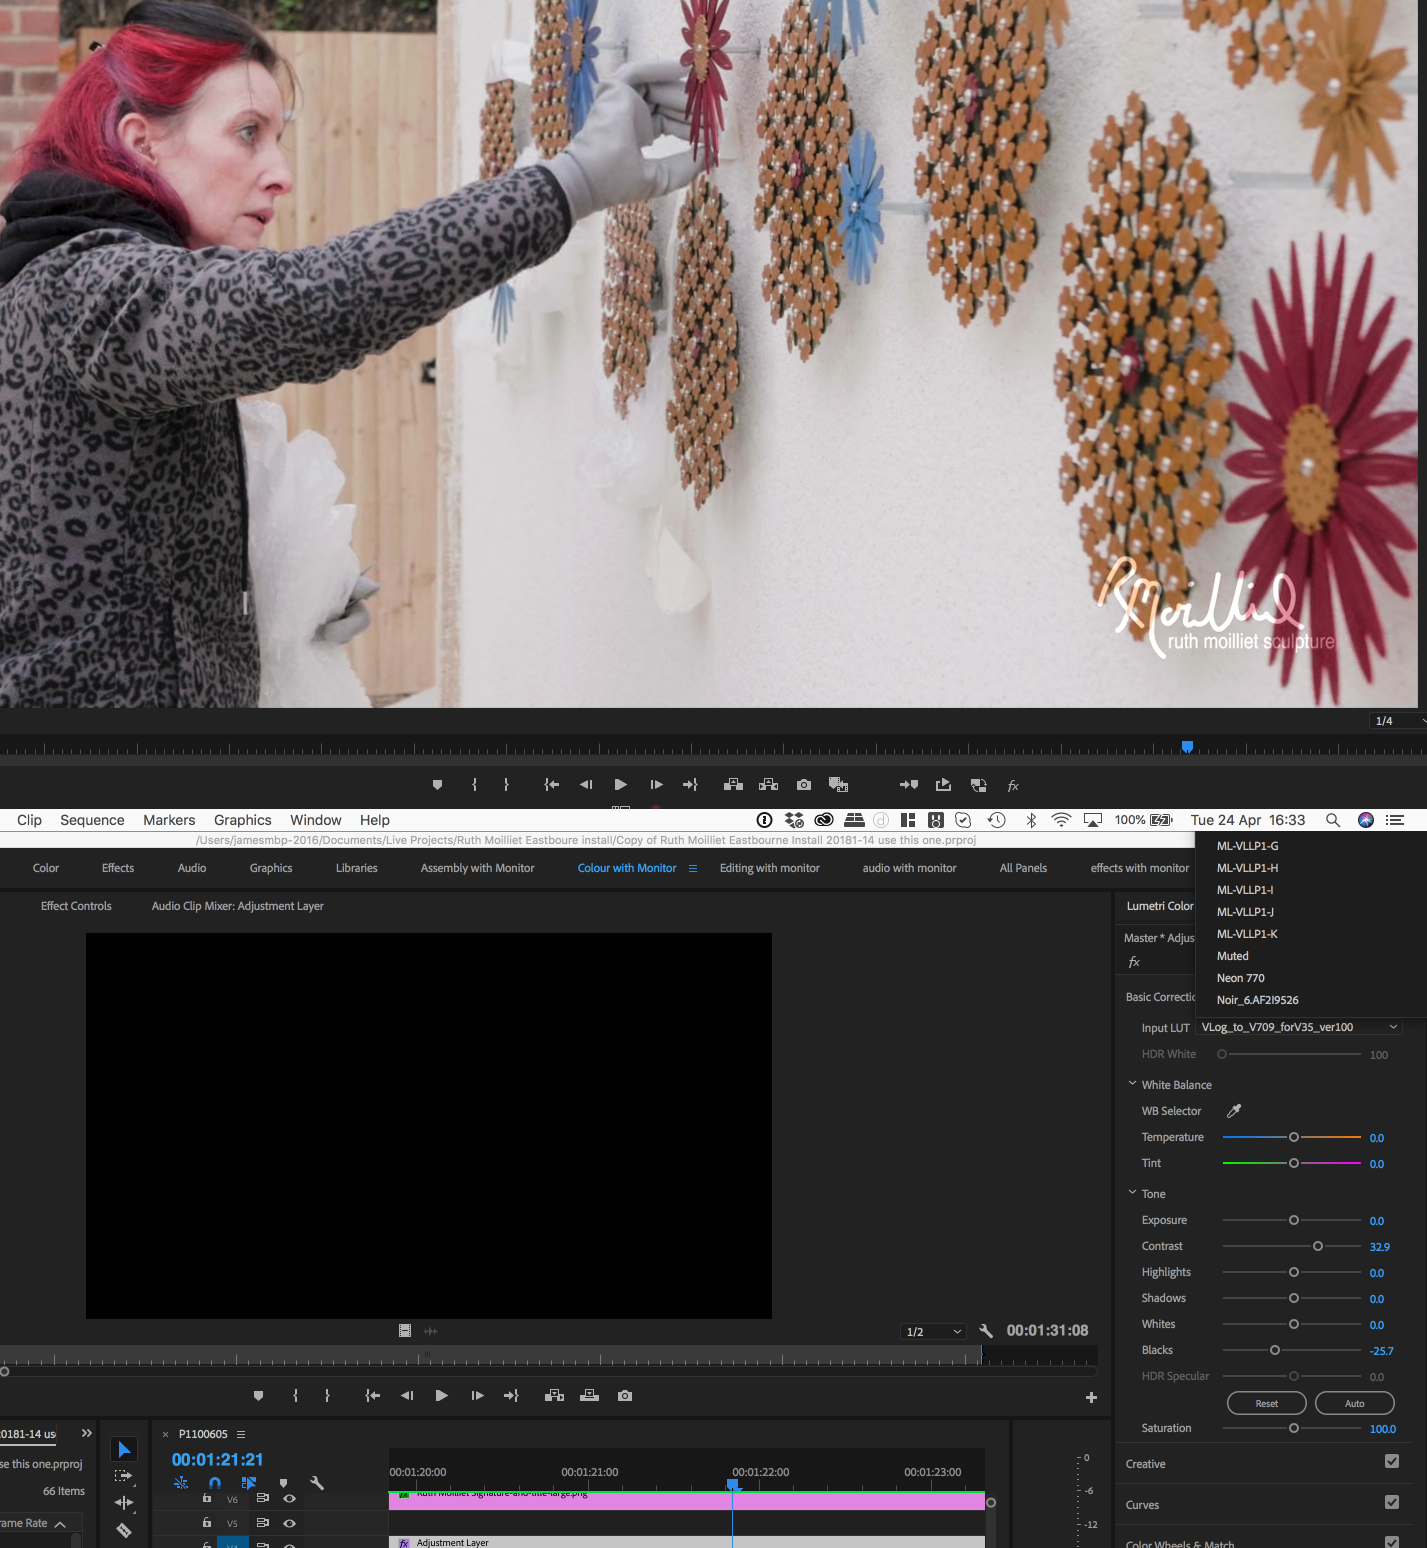Open Source monitor 1/2 resolution dropdown
Image resolution: width=1427 pixels, height=1548 pixels.
click(x=934, y=1332)
